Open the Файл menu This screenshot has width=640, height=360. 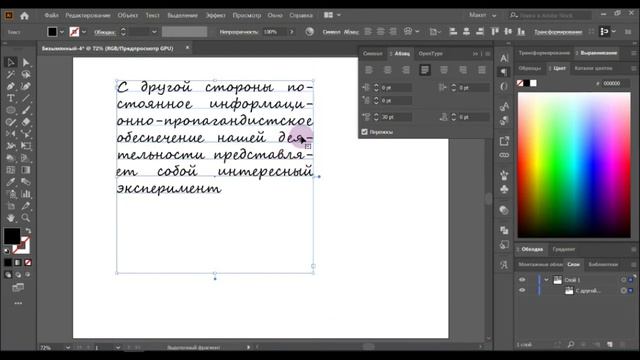point(51,15)
